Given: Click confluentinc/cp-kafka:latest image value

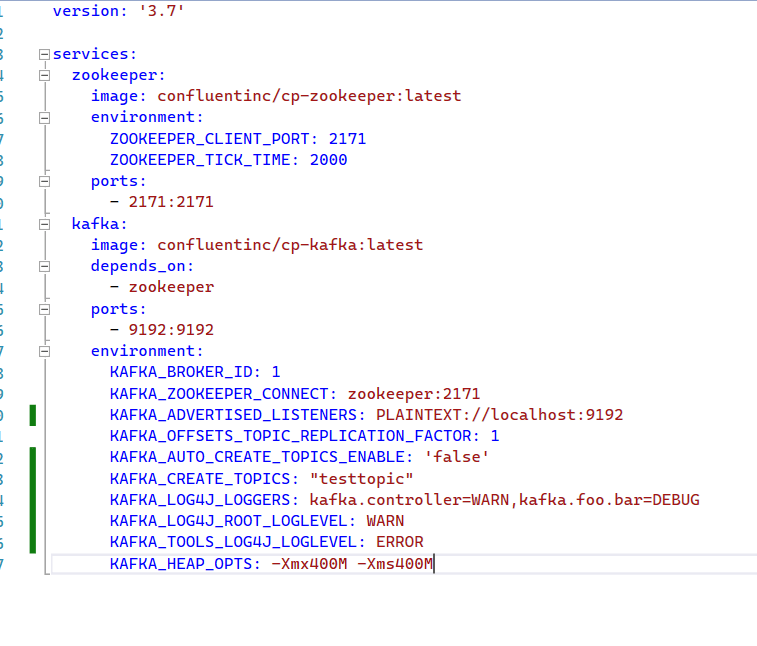Looking at the screenshot, I should pyautogui.click(x=290, y=245).
